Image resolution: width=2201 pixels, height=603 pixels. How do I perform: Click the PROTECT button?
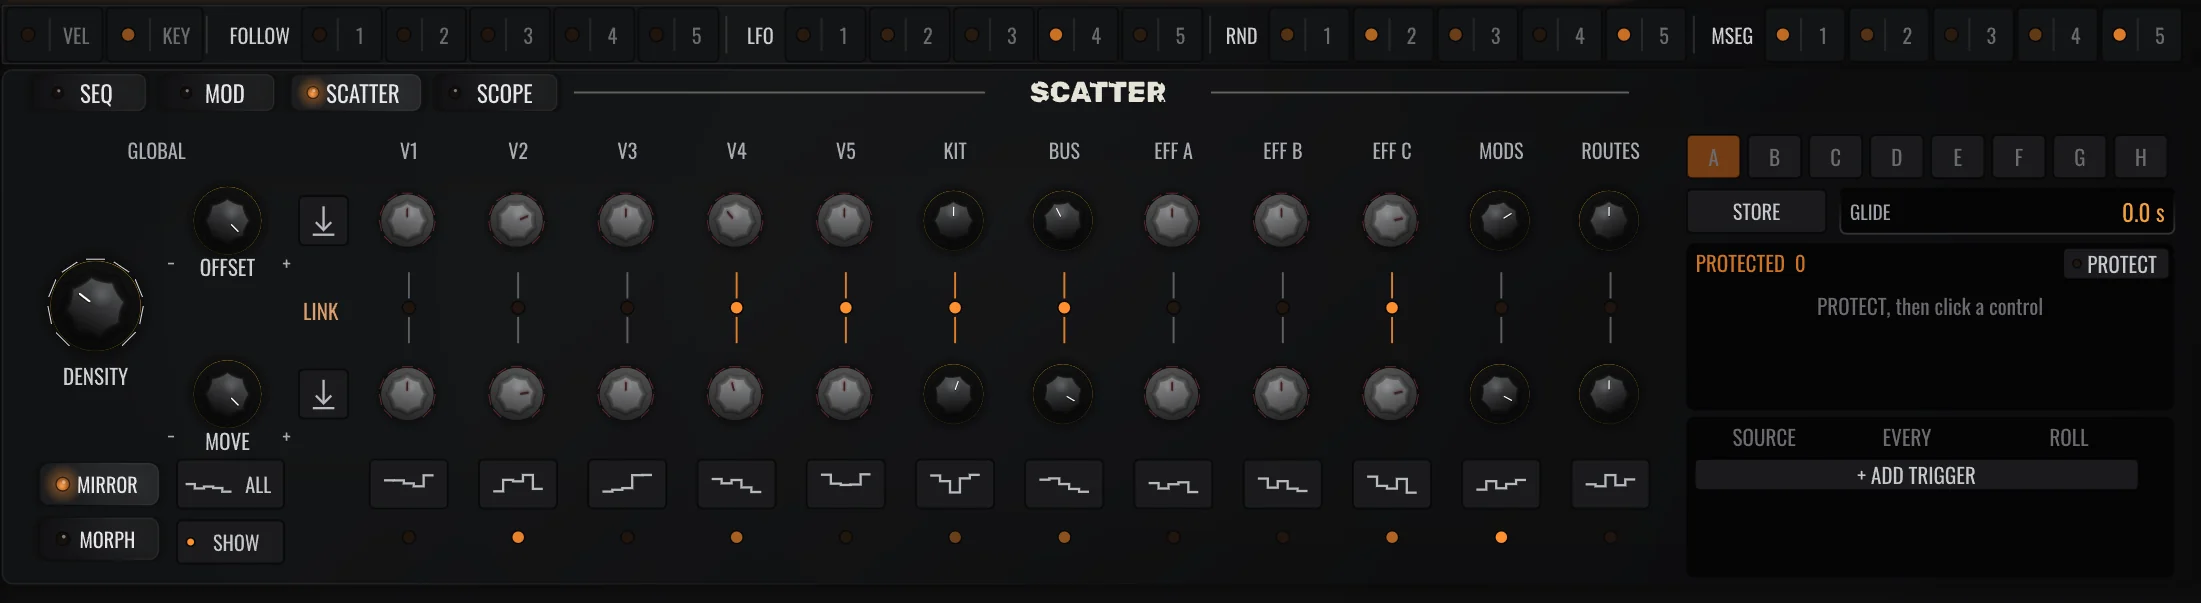coord(2116,264)
